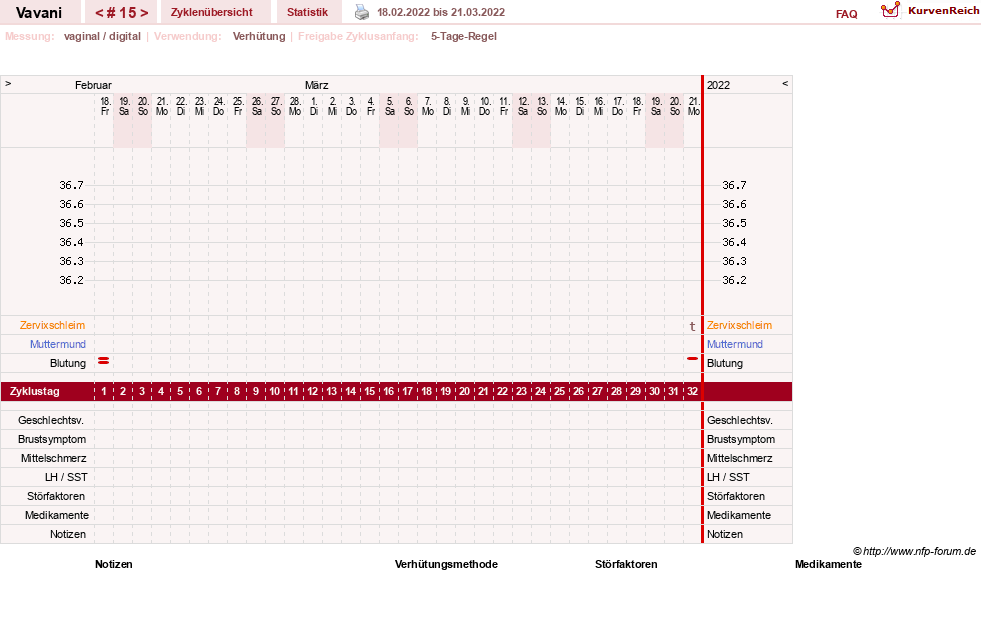This screenshot has height=623, width=981.
Task: Click date header '14. Mo'
Action: click(x=561, y=106)
